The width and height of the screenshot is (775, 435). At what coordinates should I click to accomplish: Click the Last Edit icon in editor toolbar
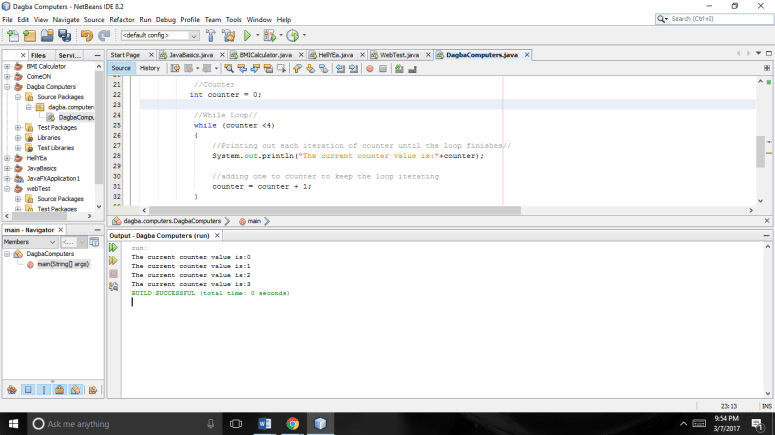point(175,69)
